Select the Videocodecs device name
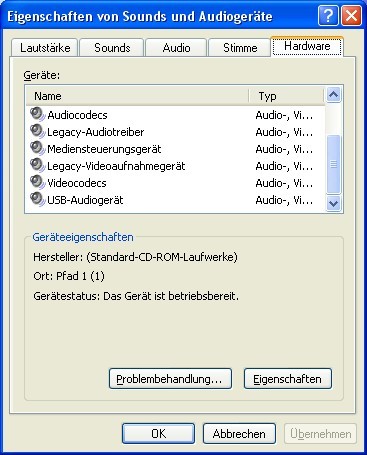 [x=77, y=183]
